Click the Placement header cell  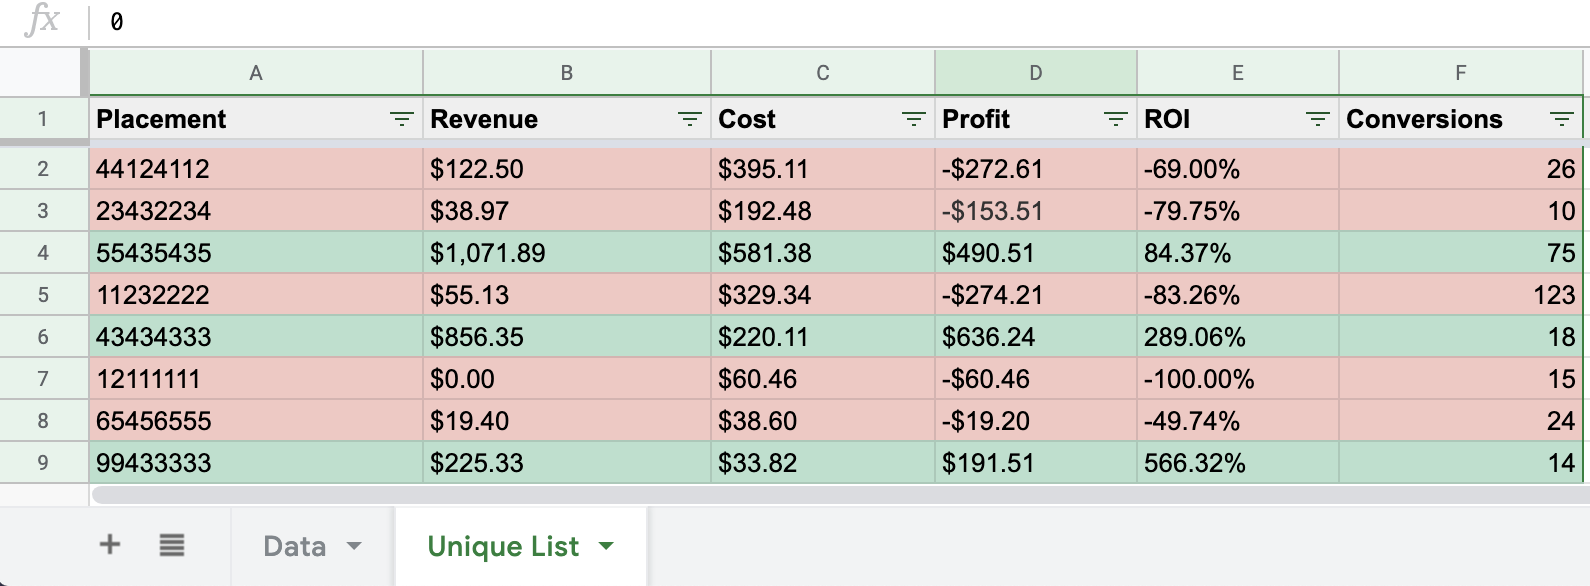(x=256, y=119)
